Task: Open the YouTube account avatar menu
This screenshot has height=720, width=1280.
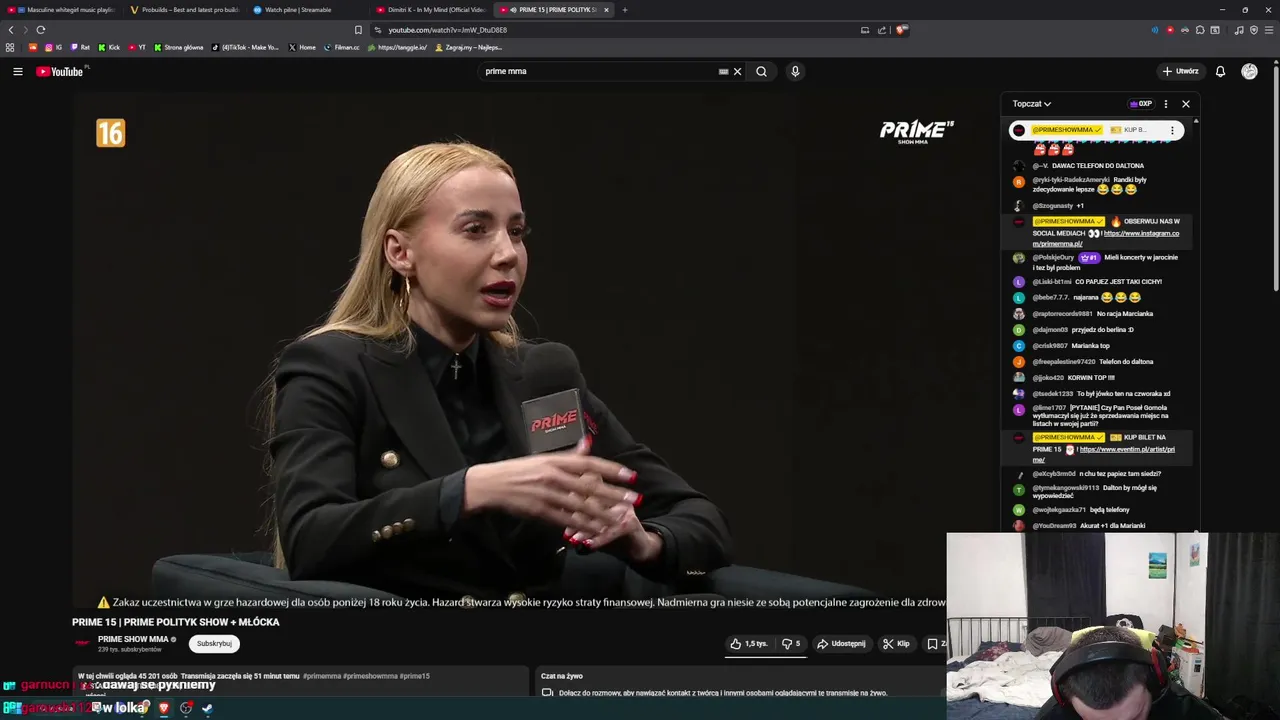Action: 1249,71
